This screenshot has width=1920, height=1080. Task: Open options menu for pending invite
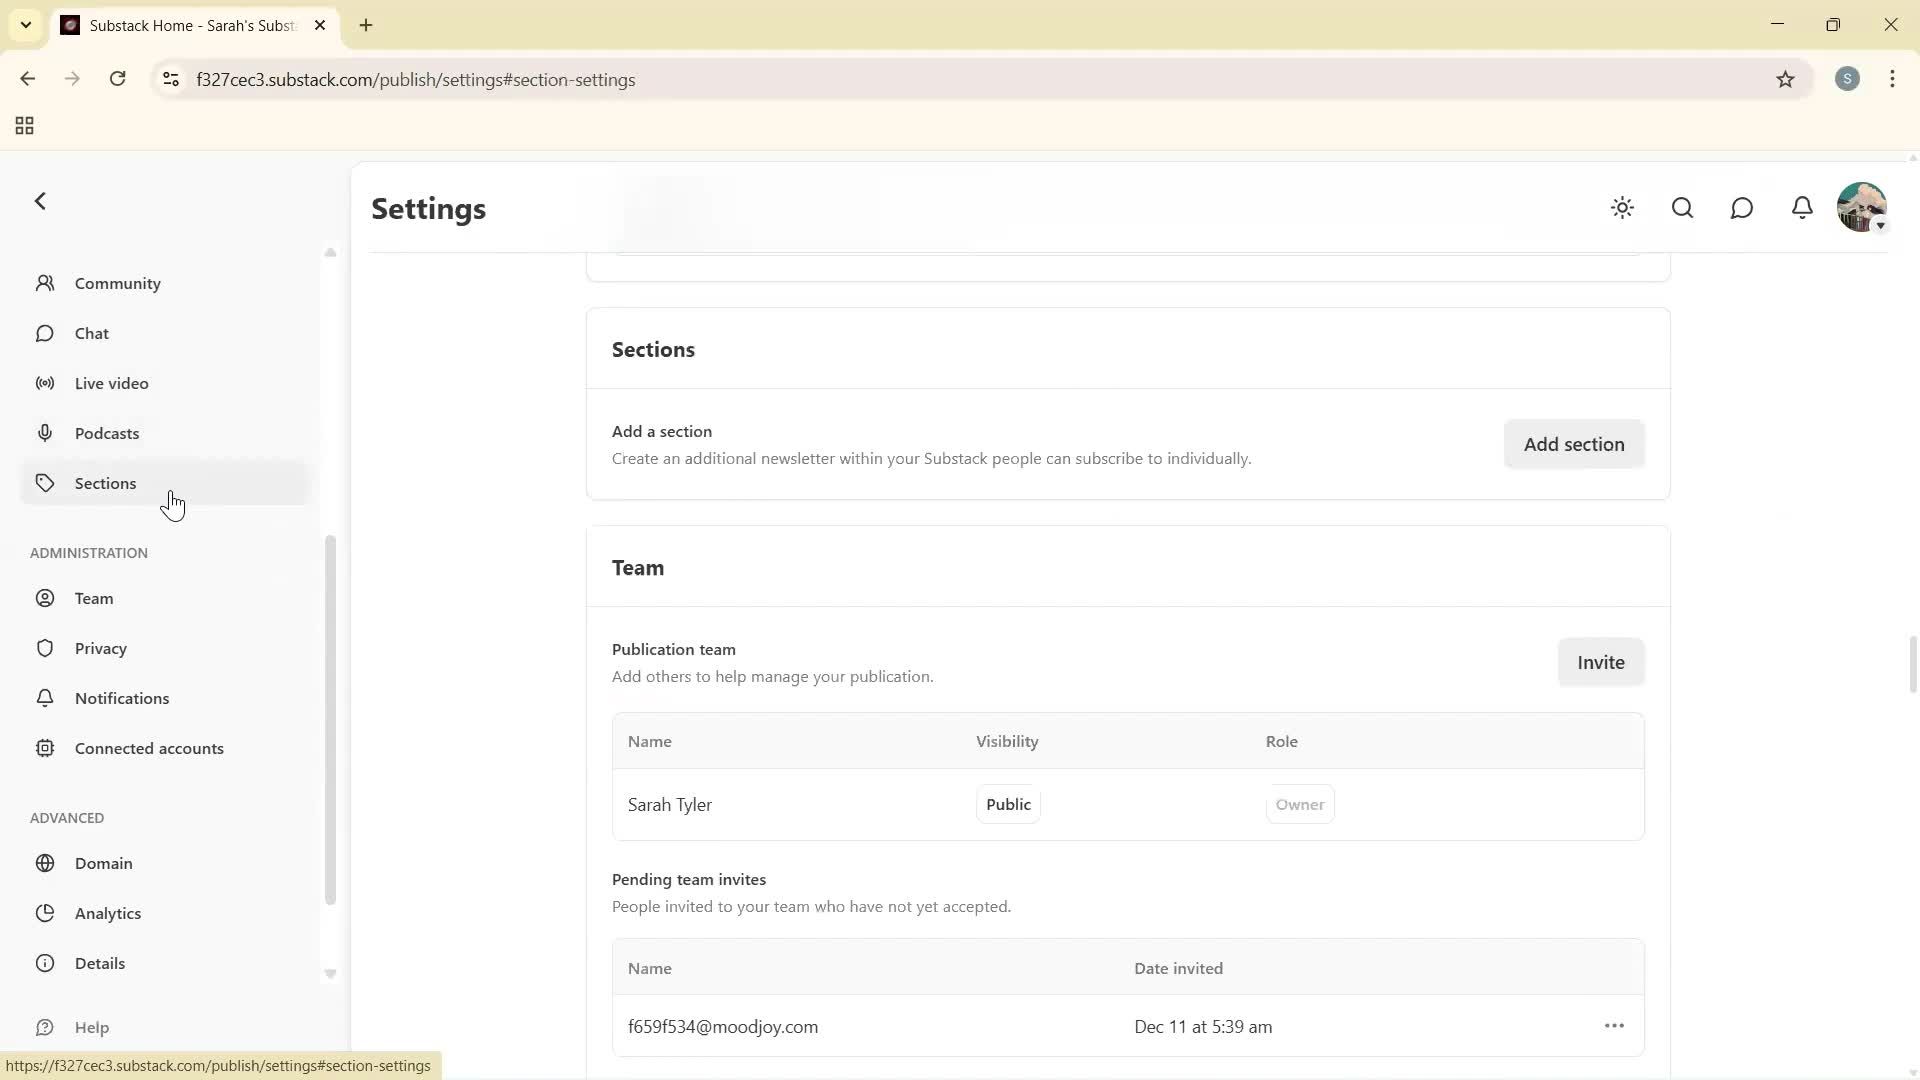[1614, 1025]
